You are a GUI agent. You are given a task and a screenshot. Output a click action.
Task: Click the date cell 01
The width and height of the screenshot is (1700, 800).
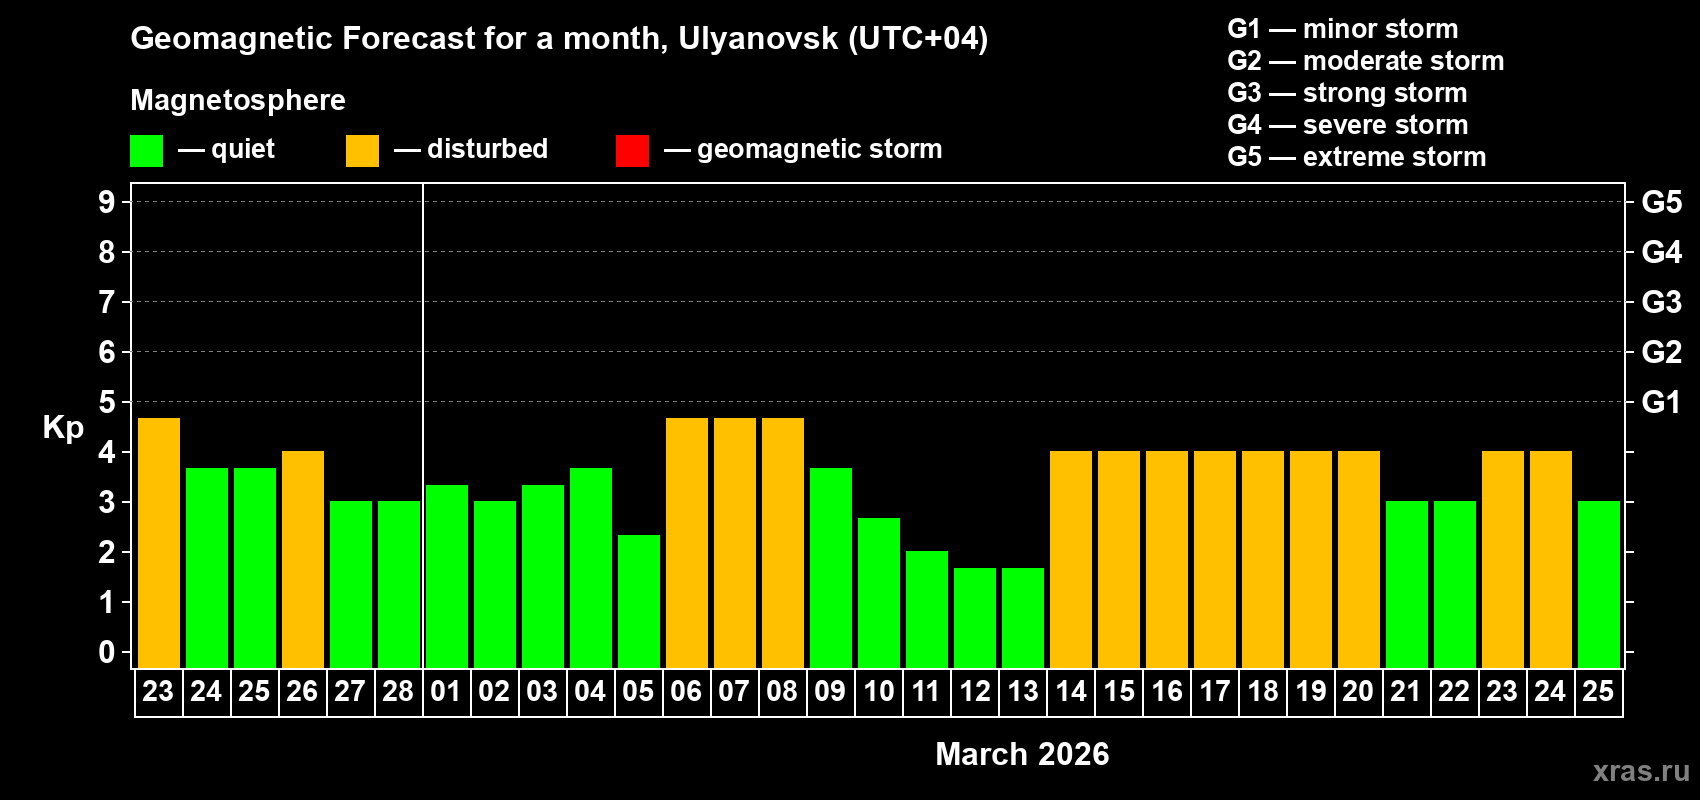446,692
